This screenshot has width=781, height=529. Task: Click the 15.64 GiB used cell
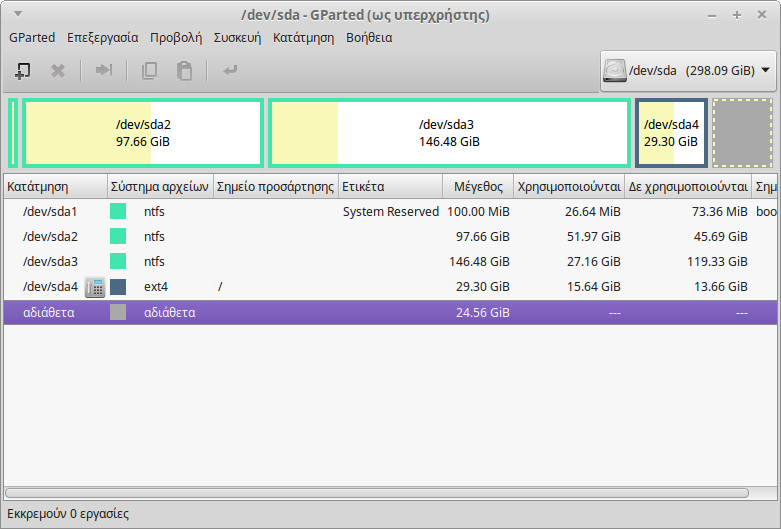[593, 287]
